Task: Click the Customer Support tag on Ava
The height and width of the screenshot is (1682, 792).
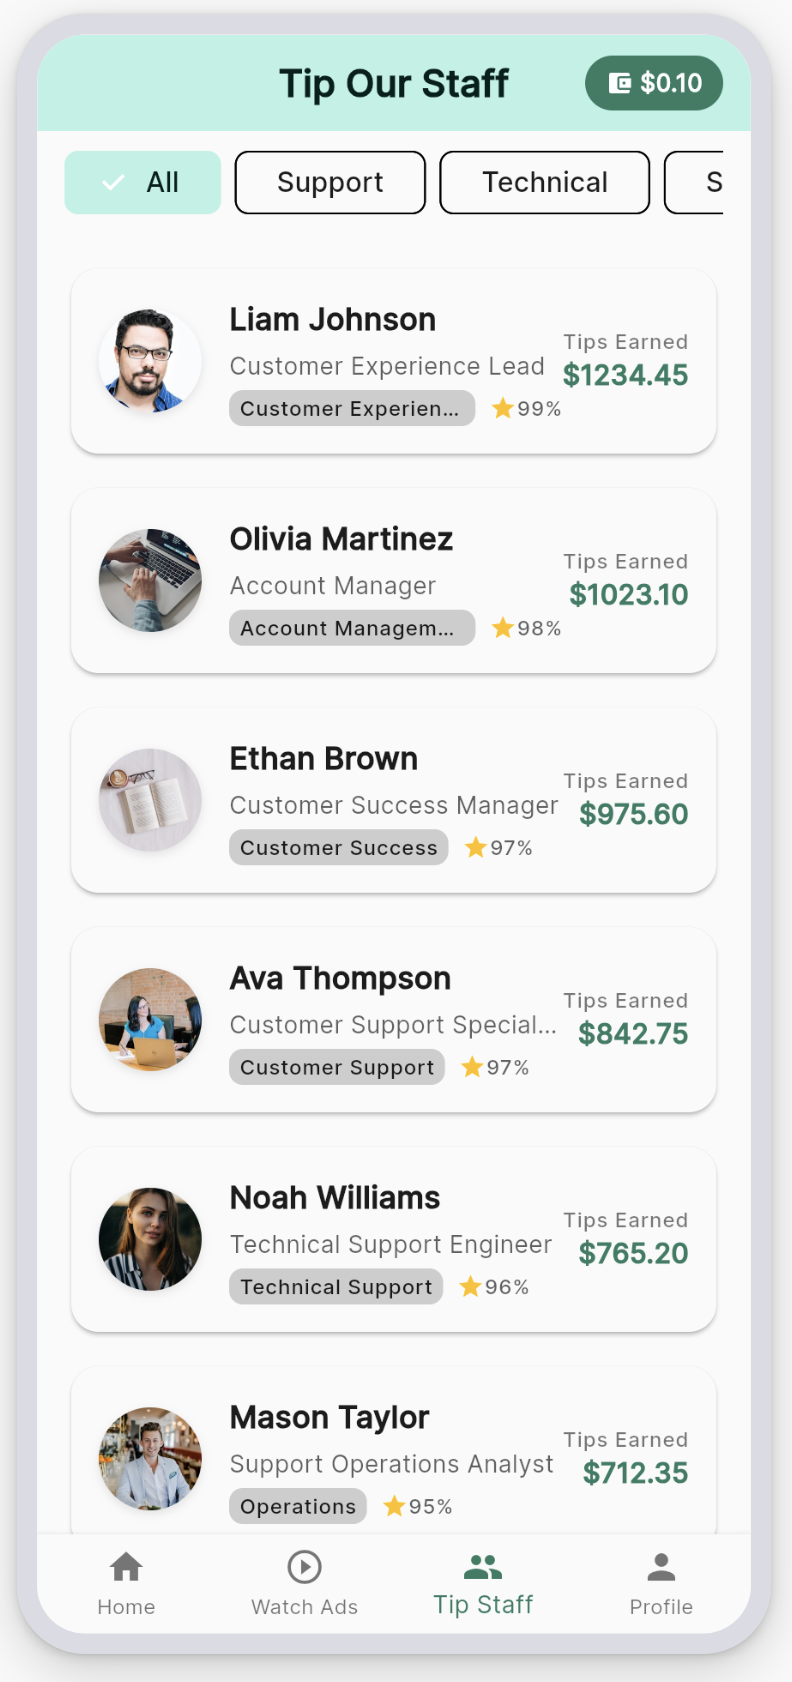Action: click(337, 1067)
